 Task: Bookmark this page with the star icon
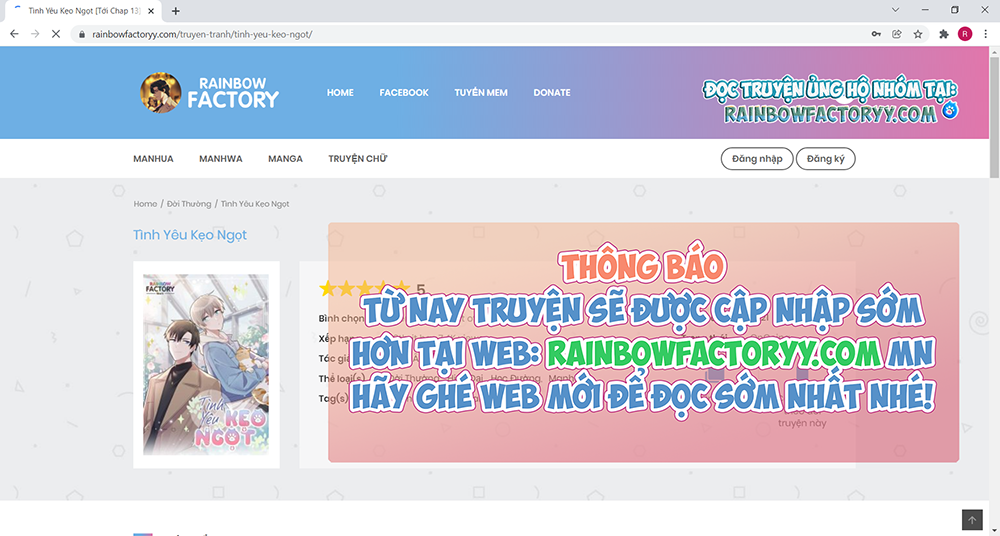point(918,33)
